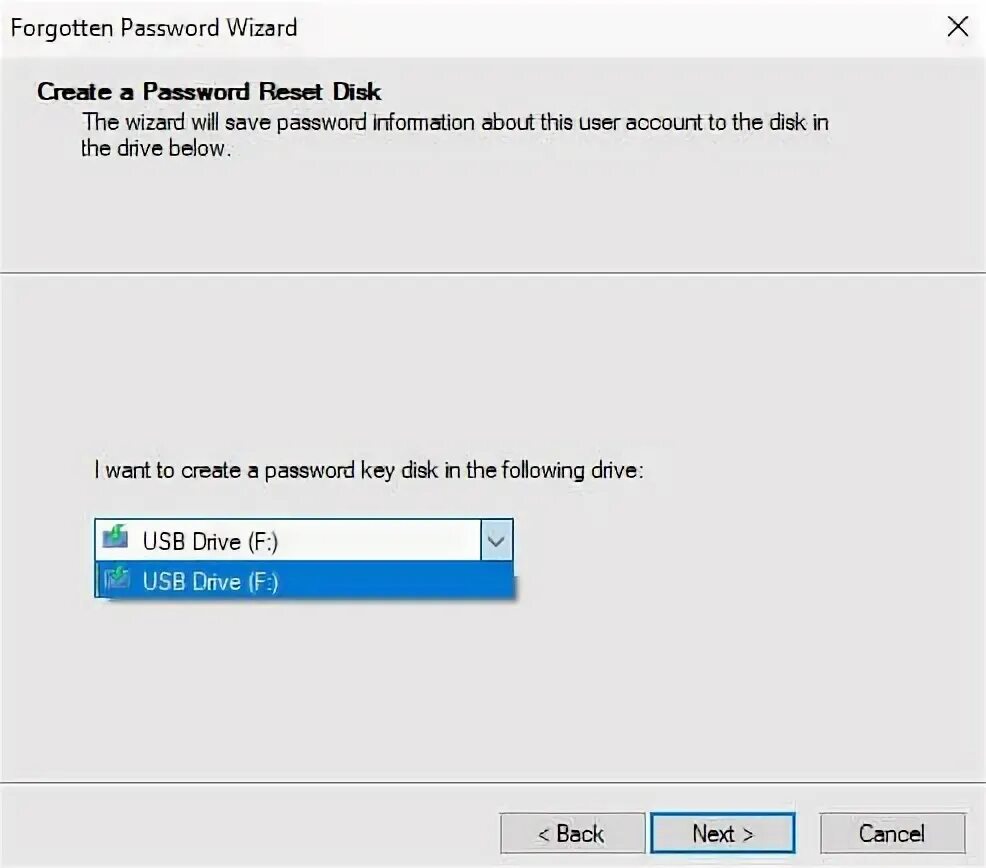The height and width of the screenshot is (868, 986).
Task: Return to previous step with Back
Action: tap(572, 833)
